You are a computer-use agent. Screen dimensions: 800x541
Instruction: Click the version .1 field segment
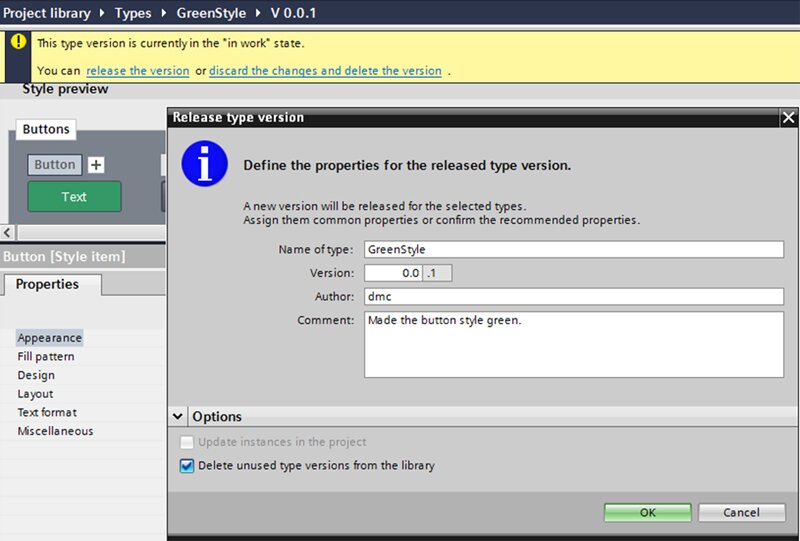tap(437, 273)
